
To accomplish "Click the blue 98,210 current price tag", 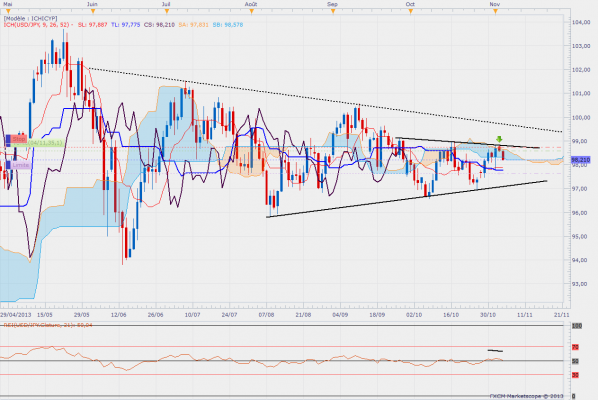I will click(x=580, y=160).
